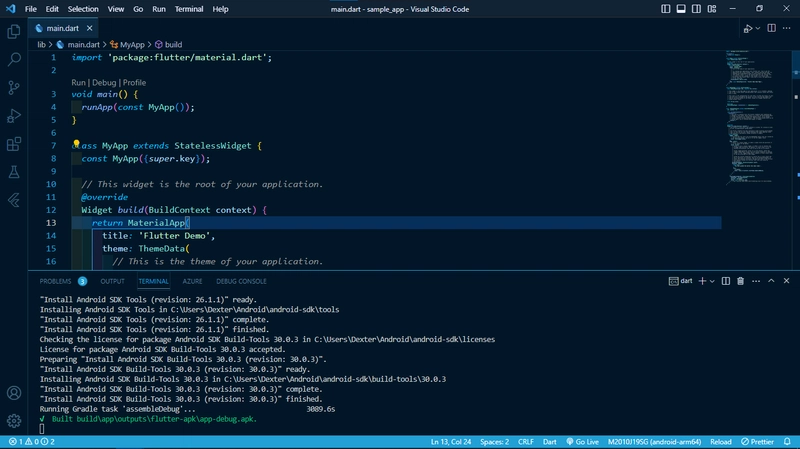This screenshot has width=800, height=449.
Task: Select CRLF line ending in status bar
Action: coord(527,441)
